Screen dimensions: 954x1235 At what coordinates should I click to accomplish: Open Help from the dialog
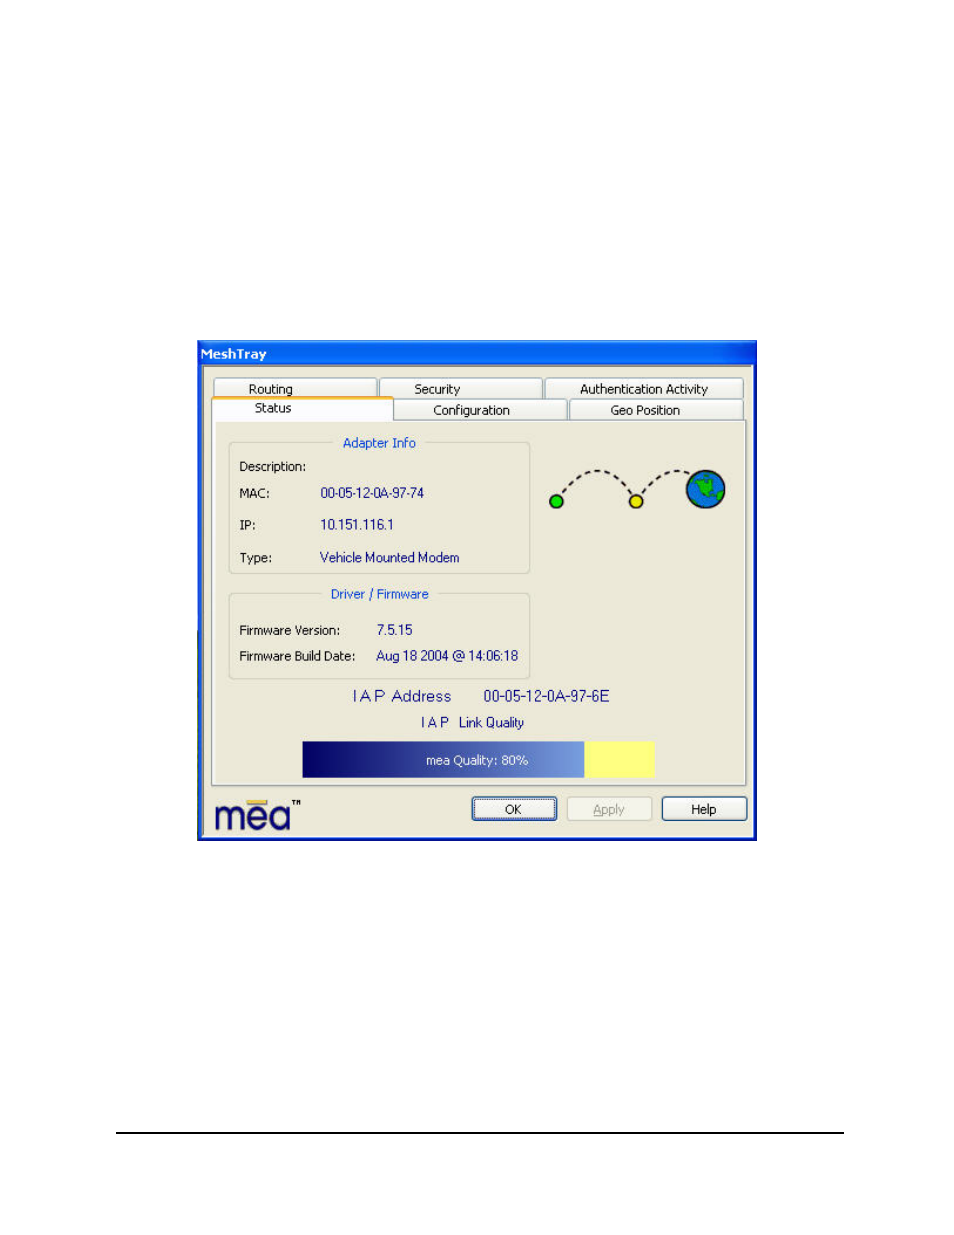click(704, 809)
